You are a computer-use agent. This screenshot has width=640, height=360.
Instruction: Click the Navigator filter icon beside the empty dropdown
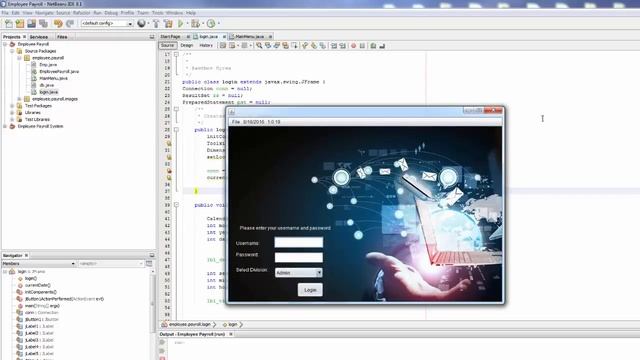tap(149, 264)
